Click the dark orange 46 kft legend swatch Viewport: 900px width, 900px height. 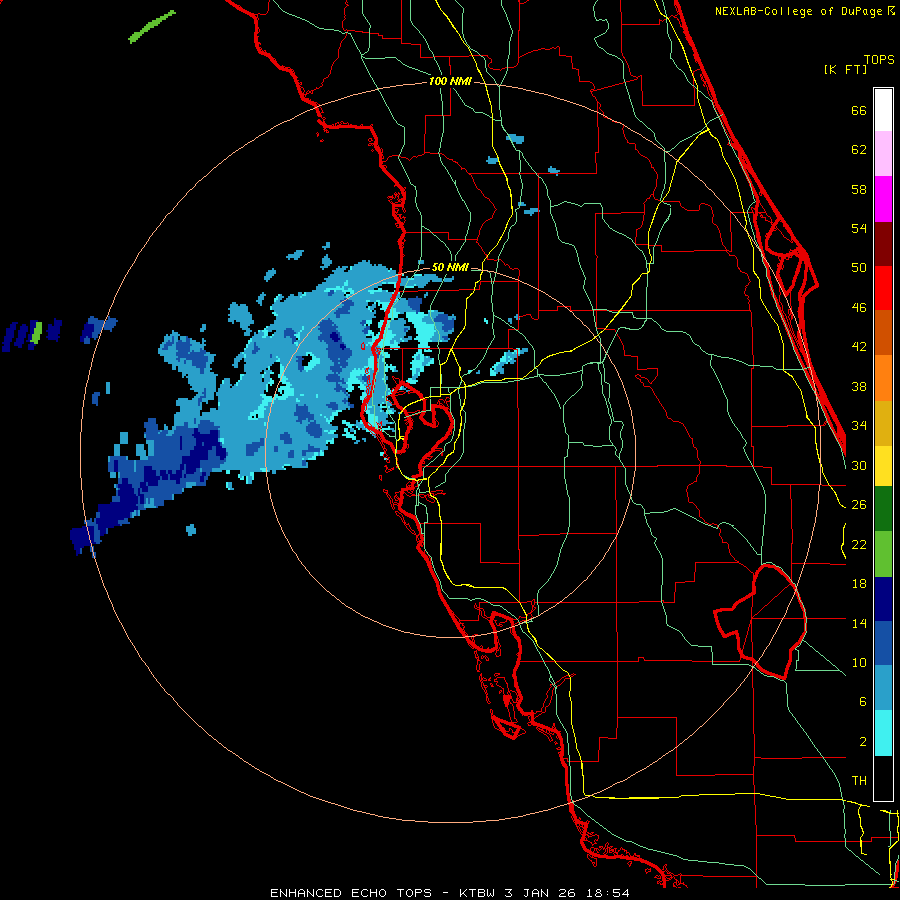pos(883,332)
